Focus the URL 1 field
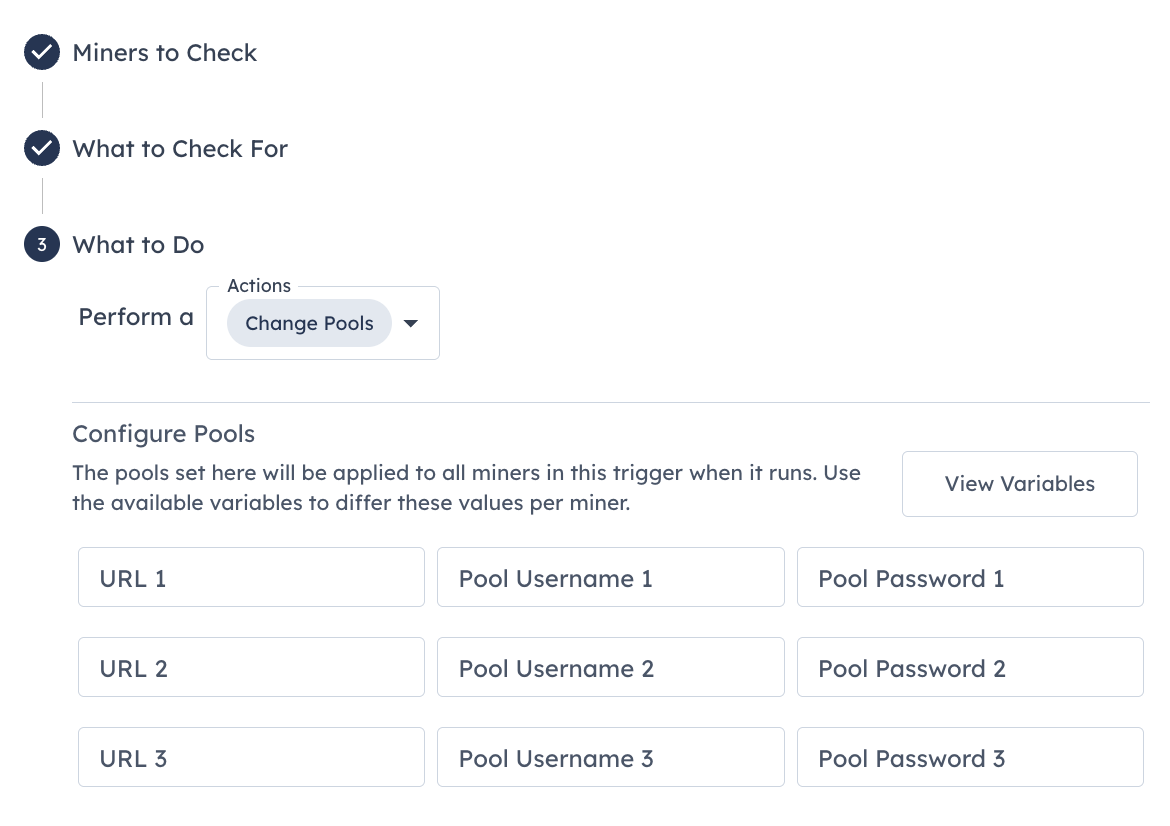Image resolution: width=1170 pixels, height=826 pixels. point(251,578)
